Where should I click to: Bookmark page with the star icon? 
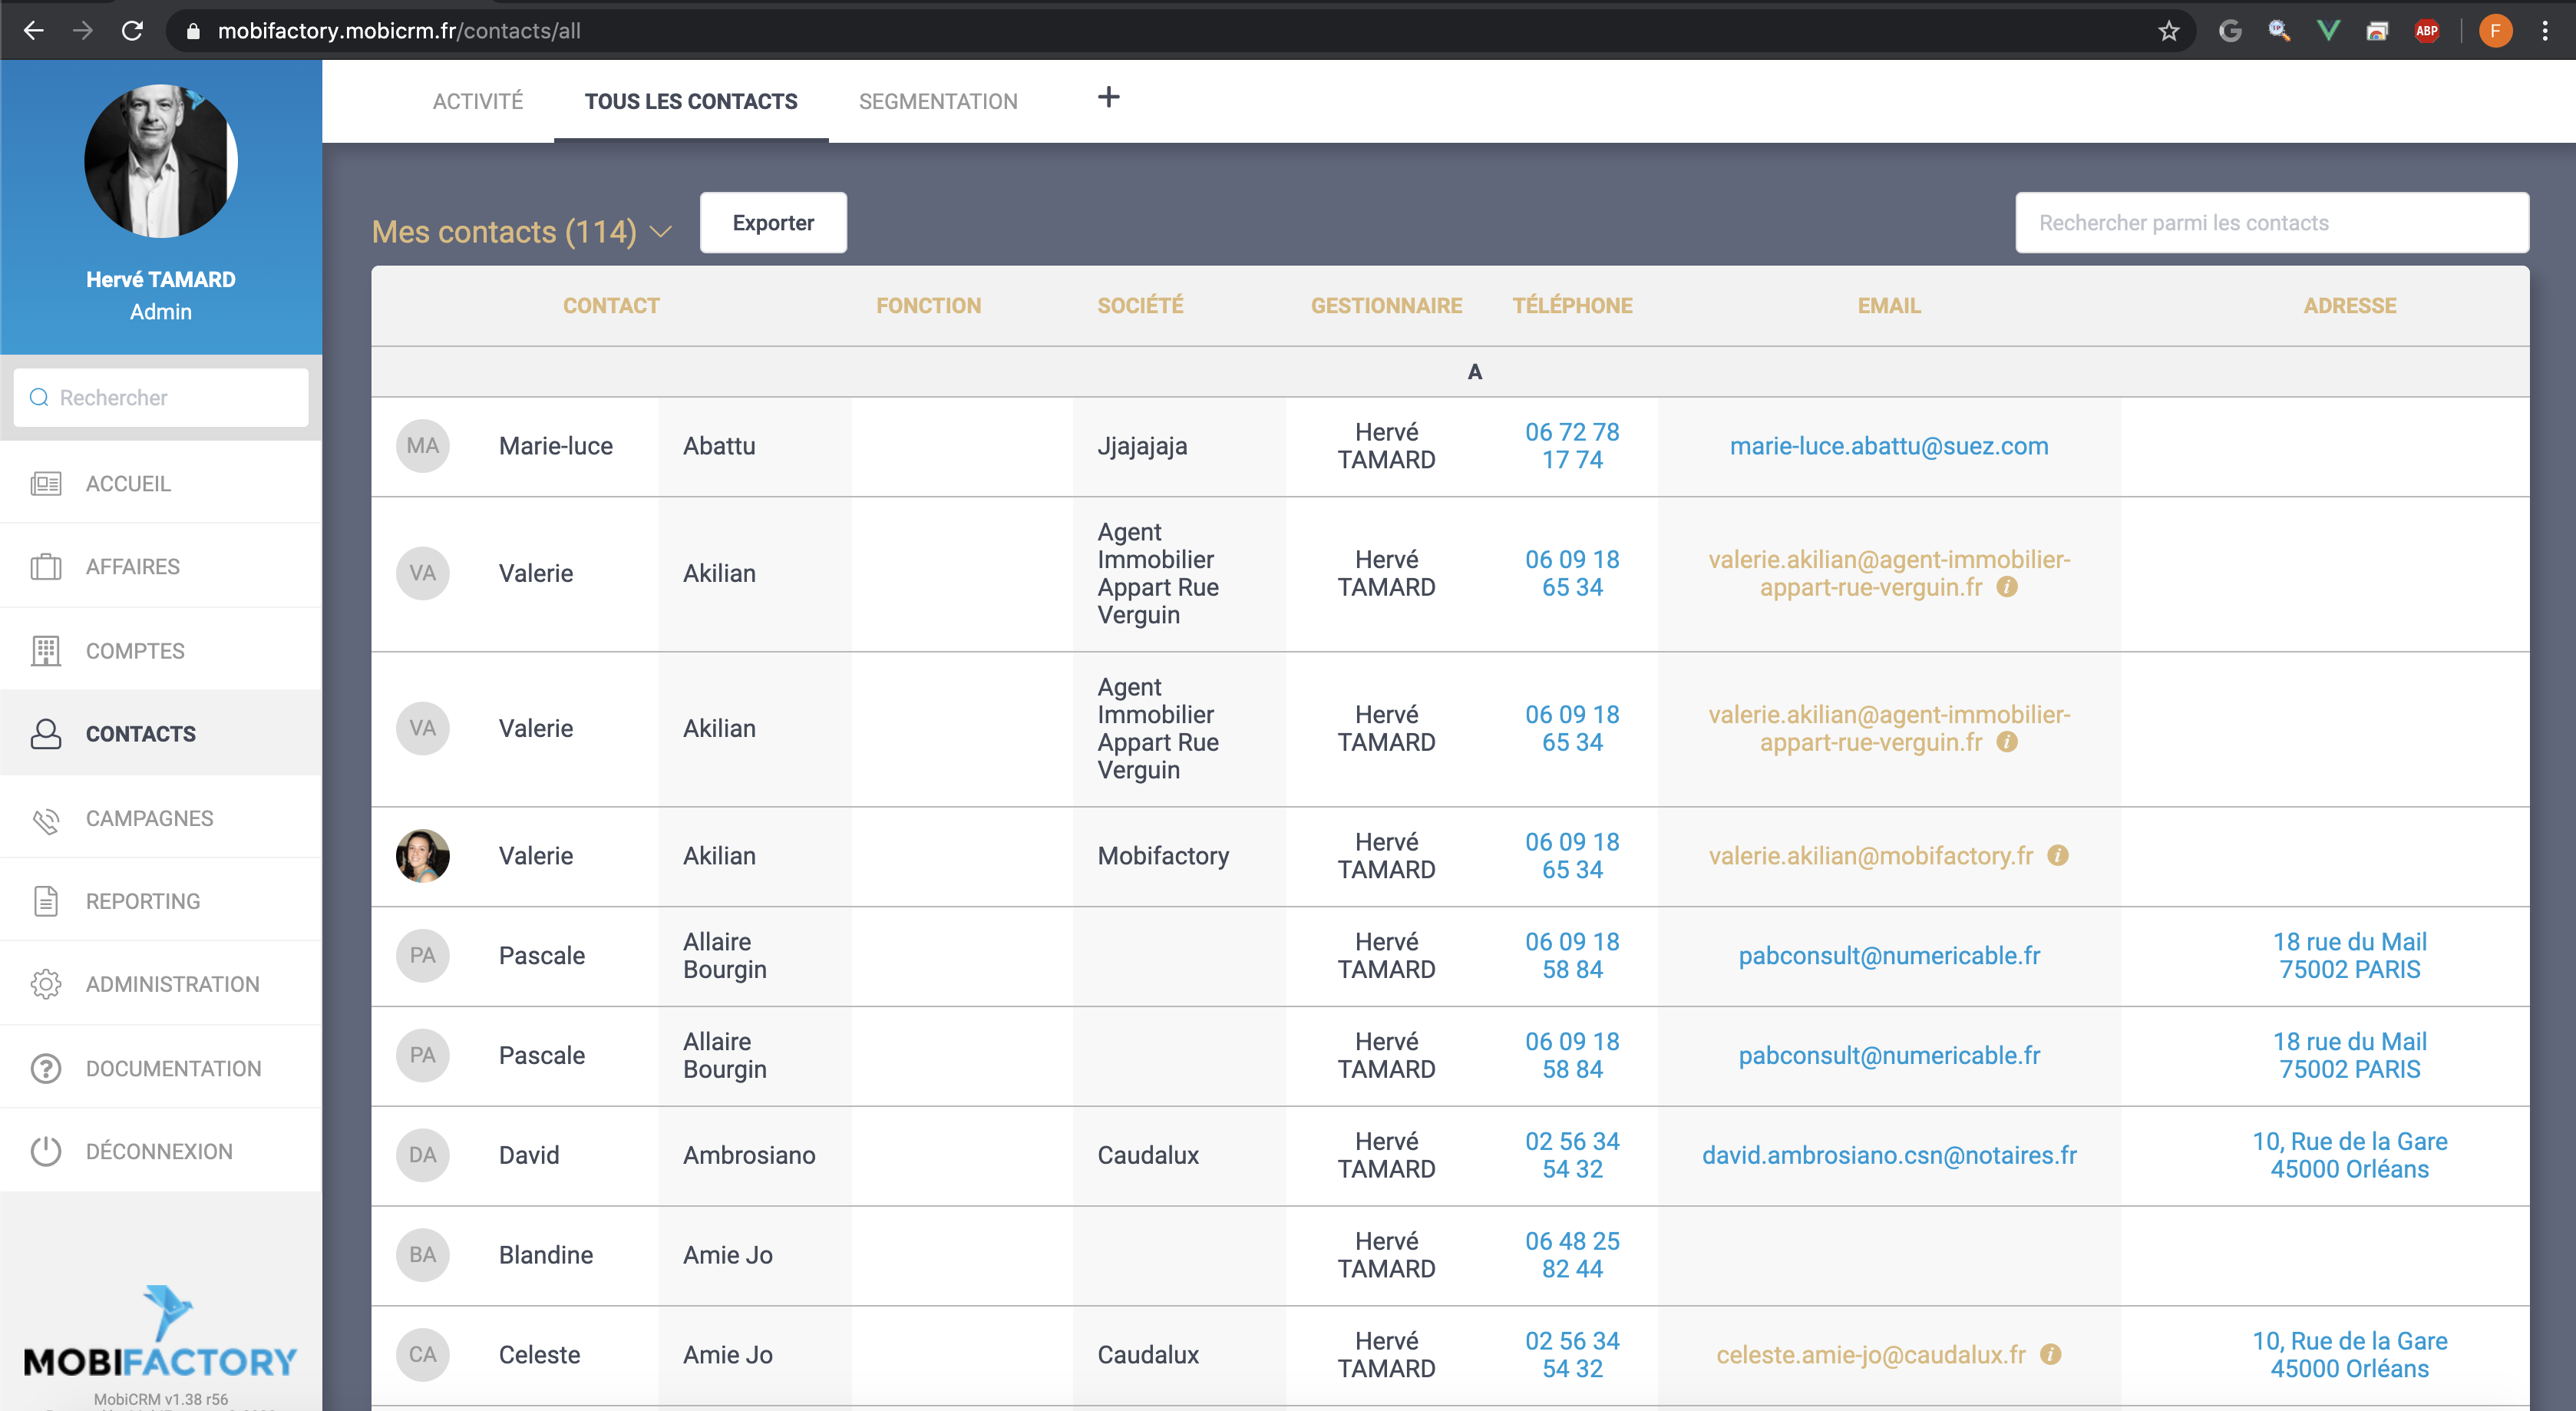[2168, 31]
